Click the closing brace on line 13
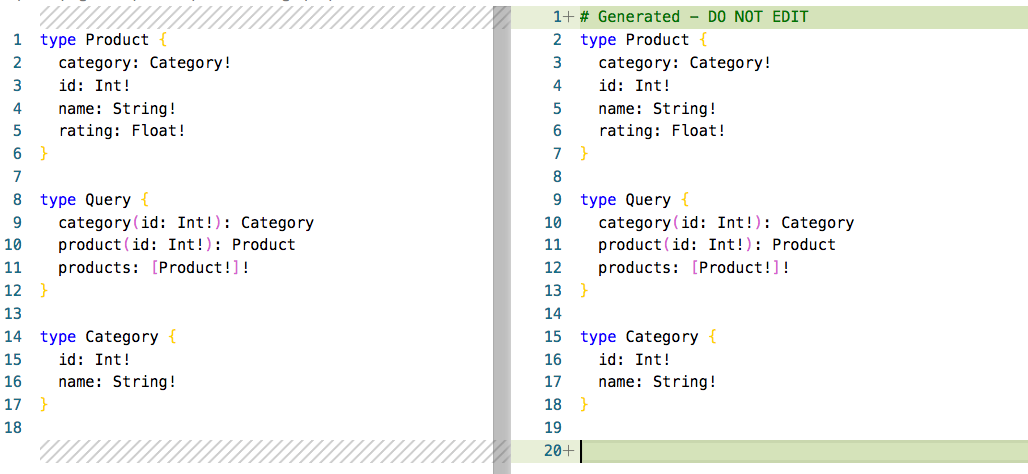The image size is (1028, 474). 584,291
